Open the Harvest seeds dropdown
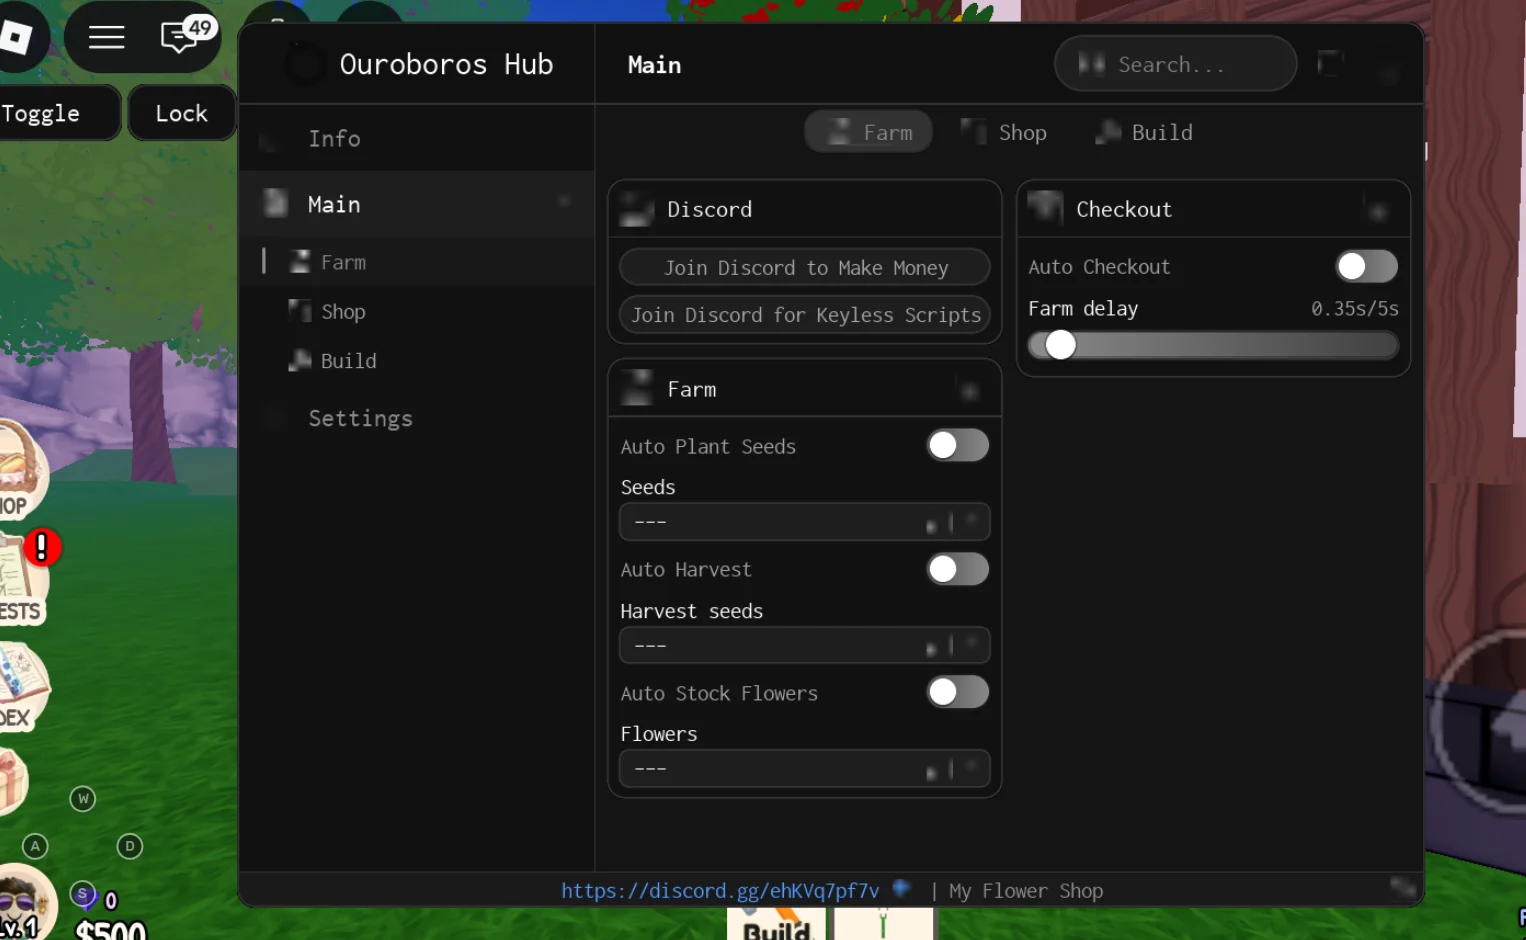The height and width of the screenshot is (940, 1526). (x=804, y=646)
